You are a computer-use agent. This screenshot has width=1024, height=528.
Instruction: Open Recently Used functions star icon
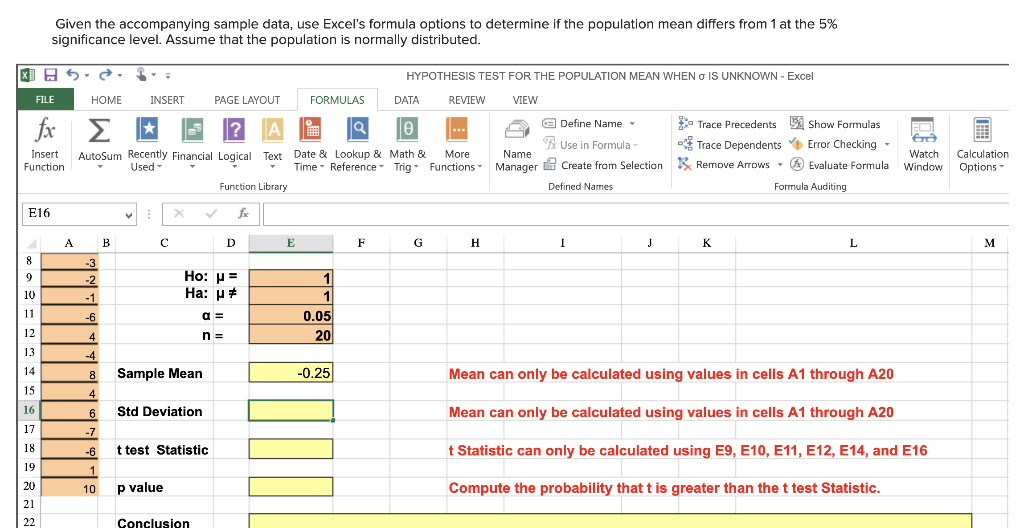tap(148, 129)
